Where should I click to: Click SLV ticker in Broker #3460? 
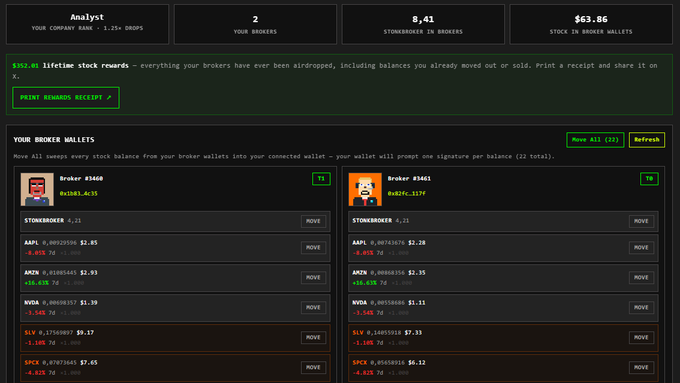coord(29,332)
